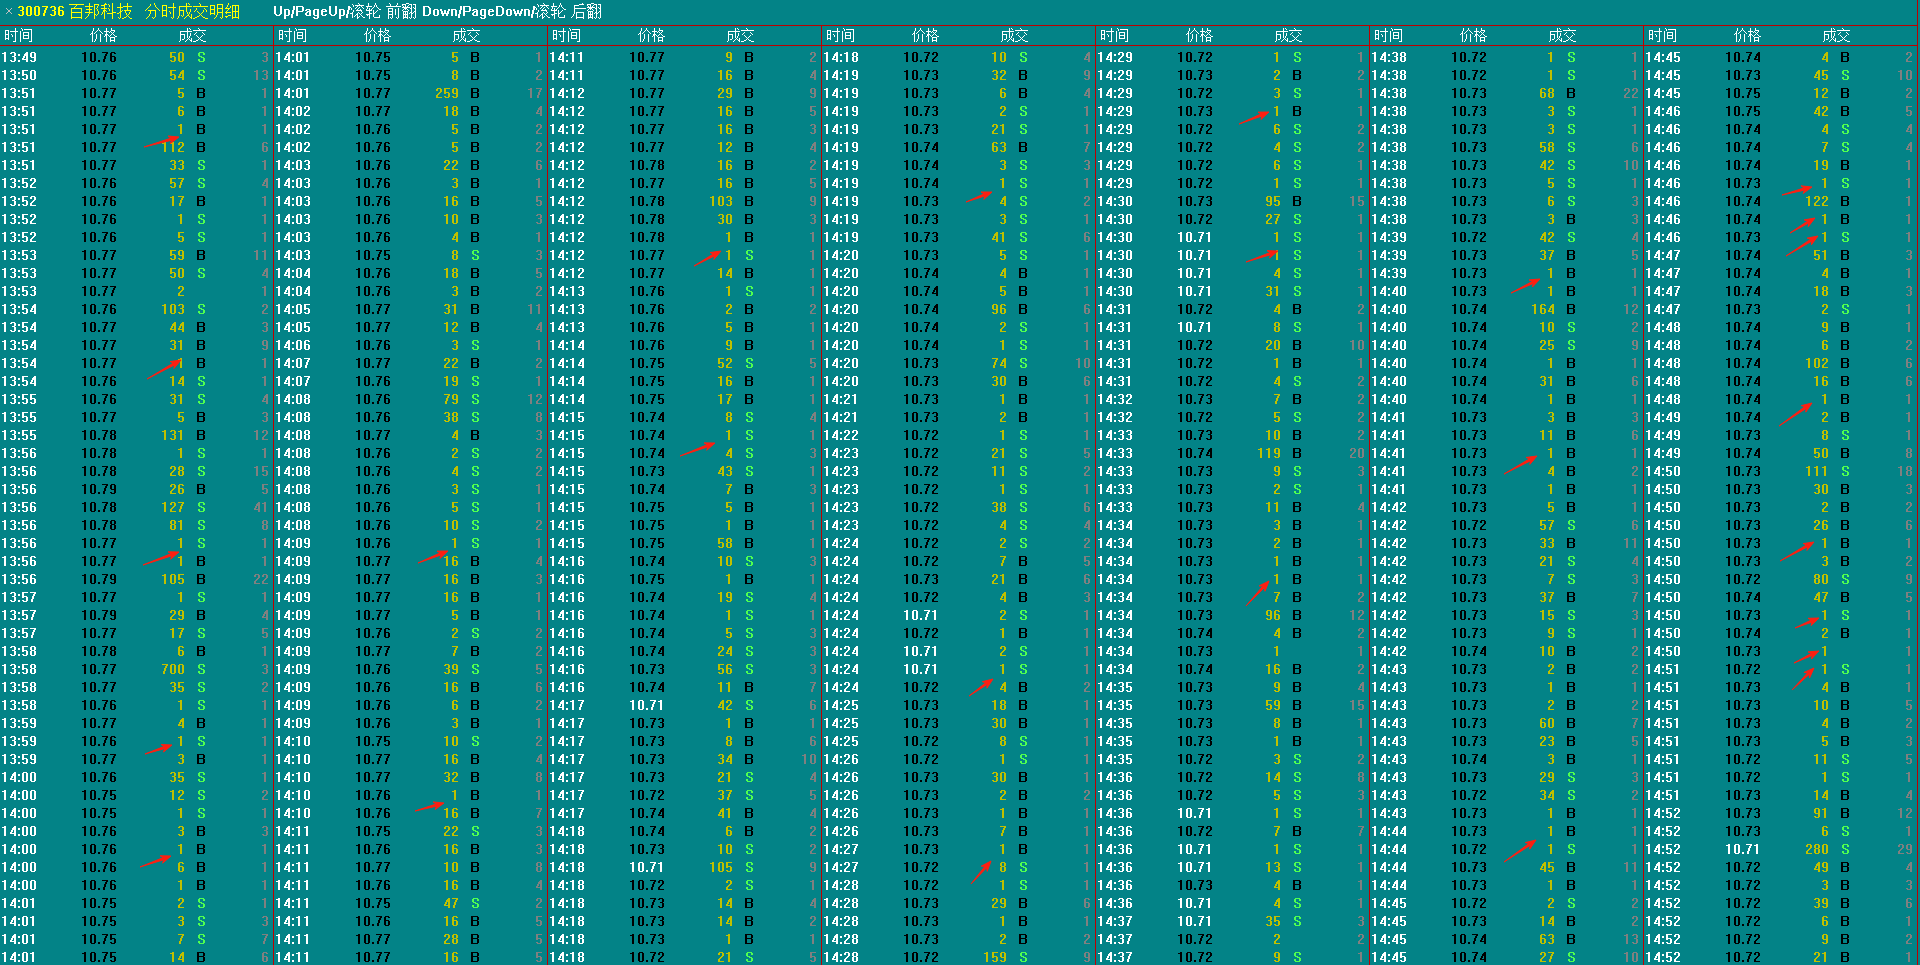Click price 10.71 in the 14:52 row
The image size is (1920, 965).
(x=1743, y=849)
